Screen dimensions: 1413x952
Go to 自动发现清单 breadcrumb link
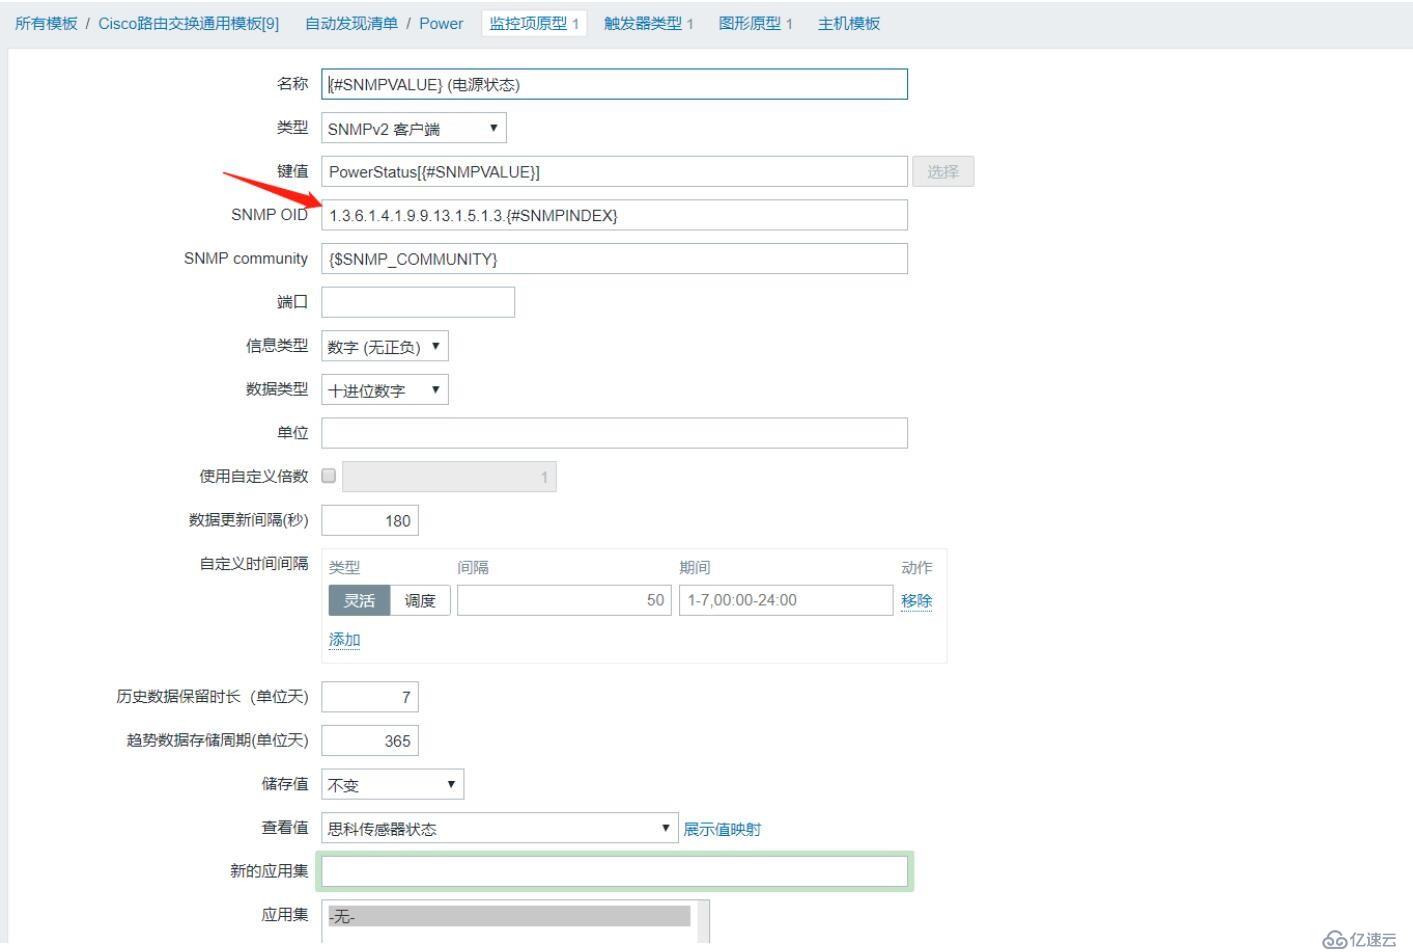[351, 23]
